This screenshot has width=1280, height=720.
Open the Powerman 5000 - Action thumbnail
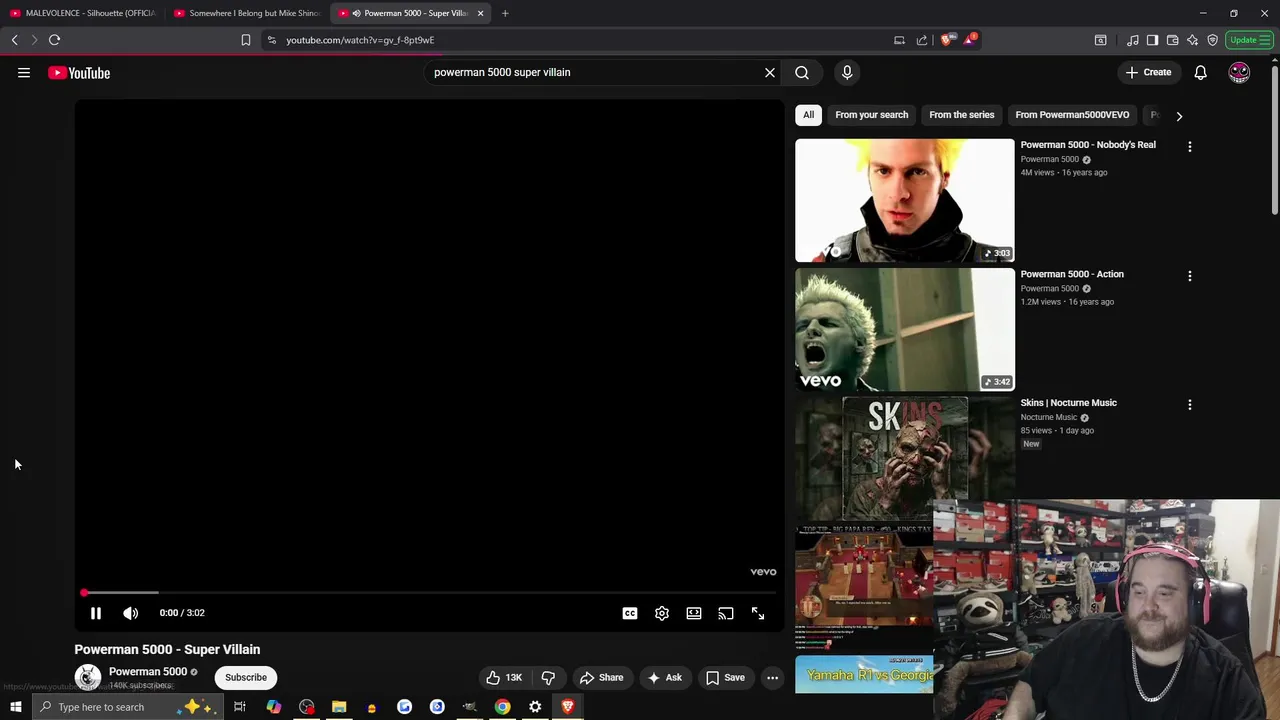904,329
